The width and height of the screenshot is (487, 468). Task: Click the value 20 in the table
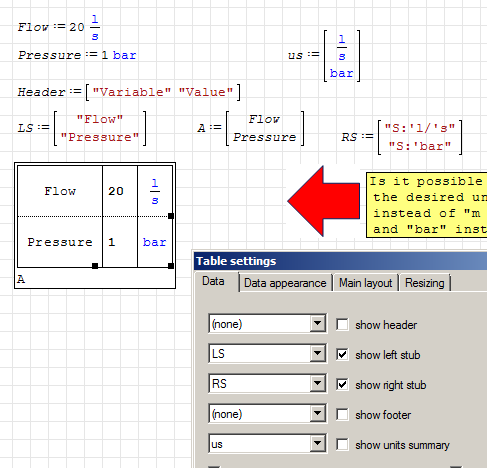pos(116,191)
